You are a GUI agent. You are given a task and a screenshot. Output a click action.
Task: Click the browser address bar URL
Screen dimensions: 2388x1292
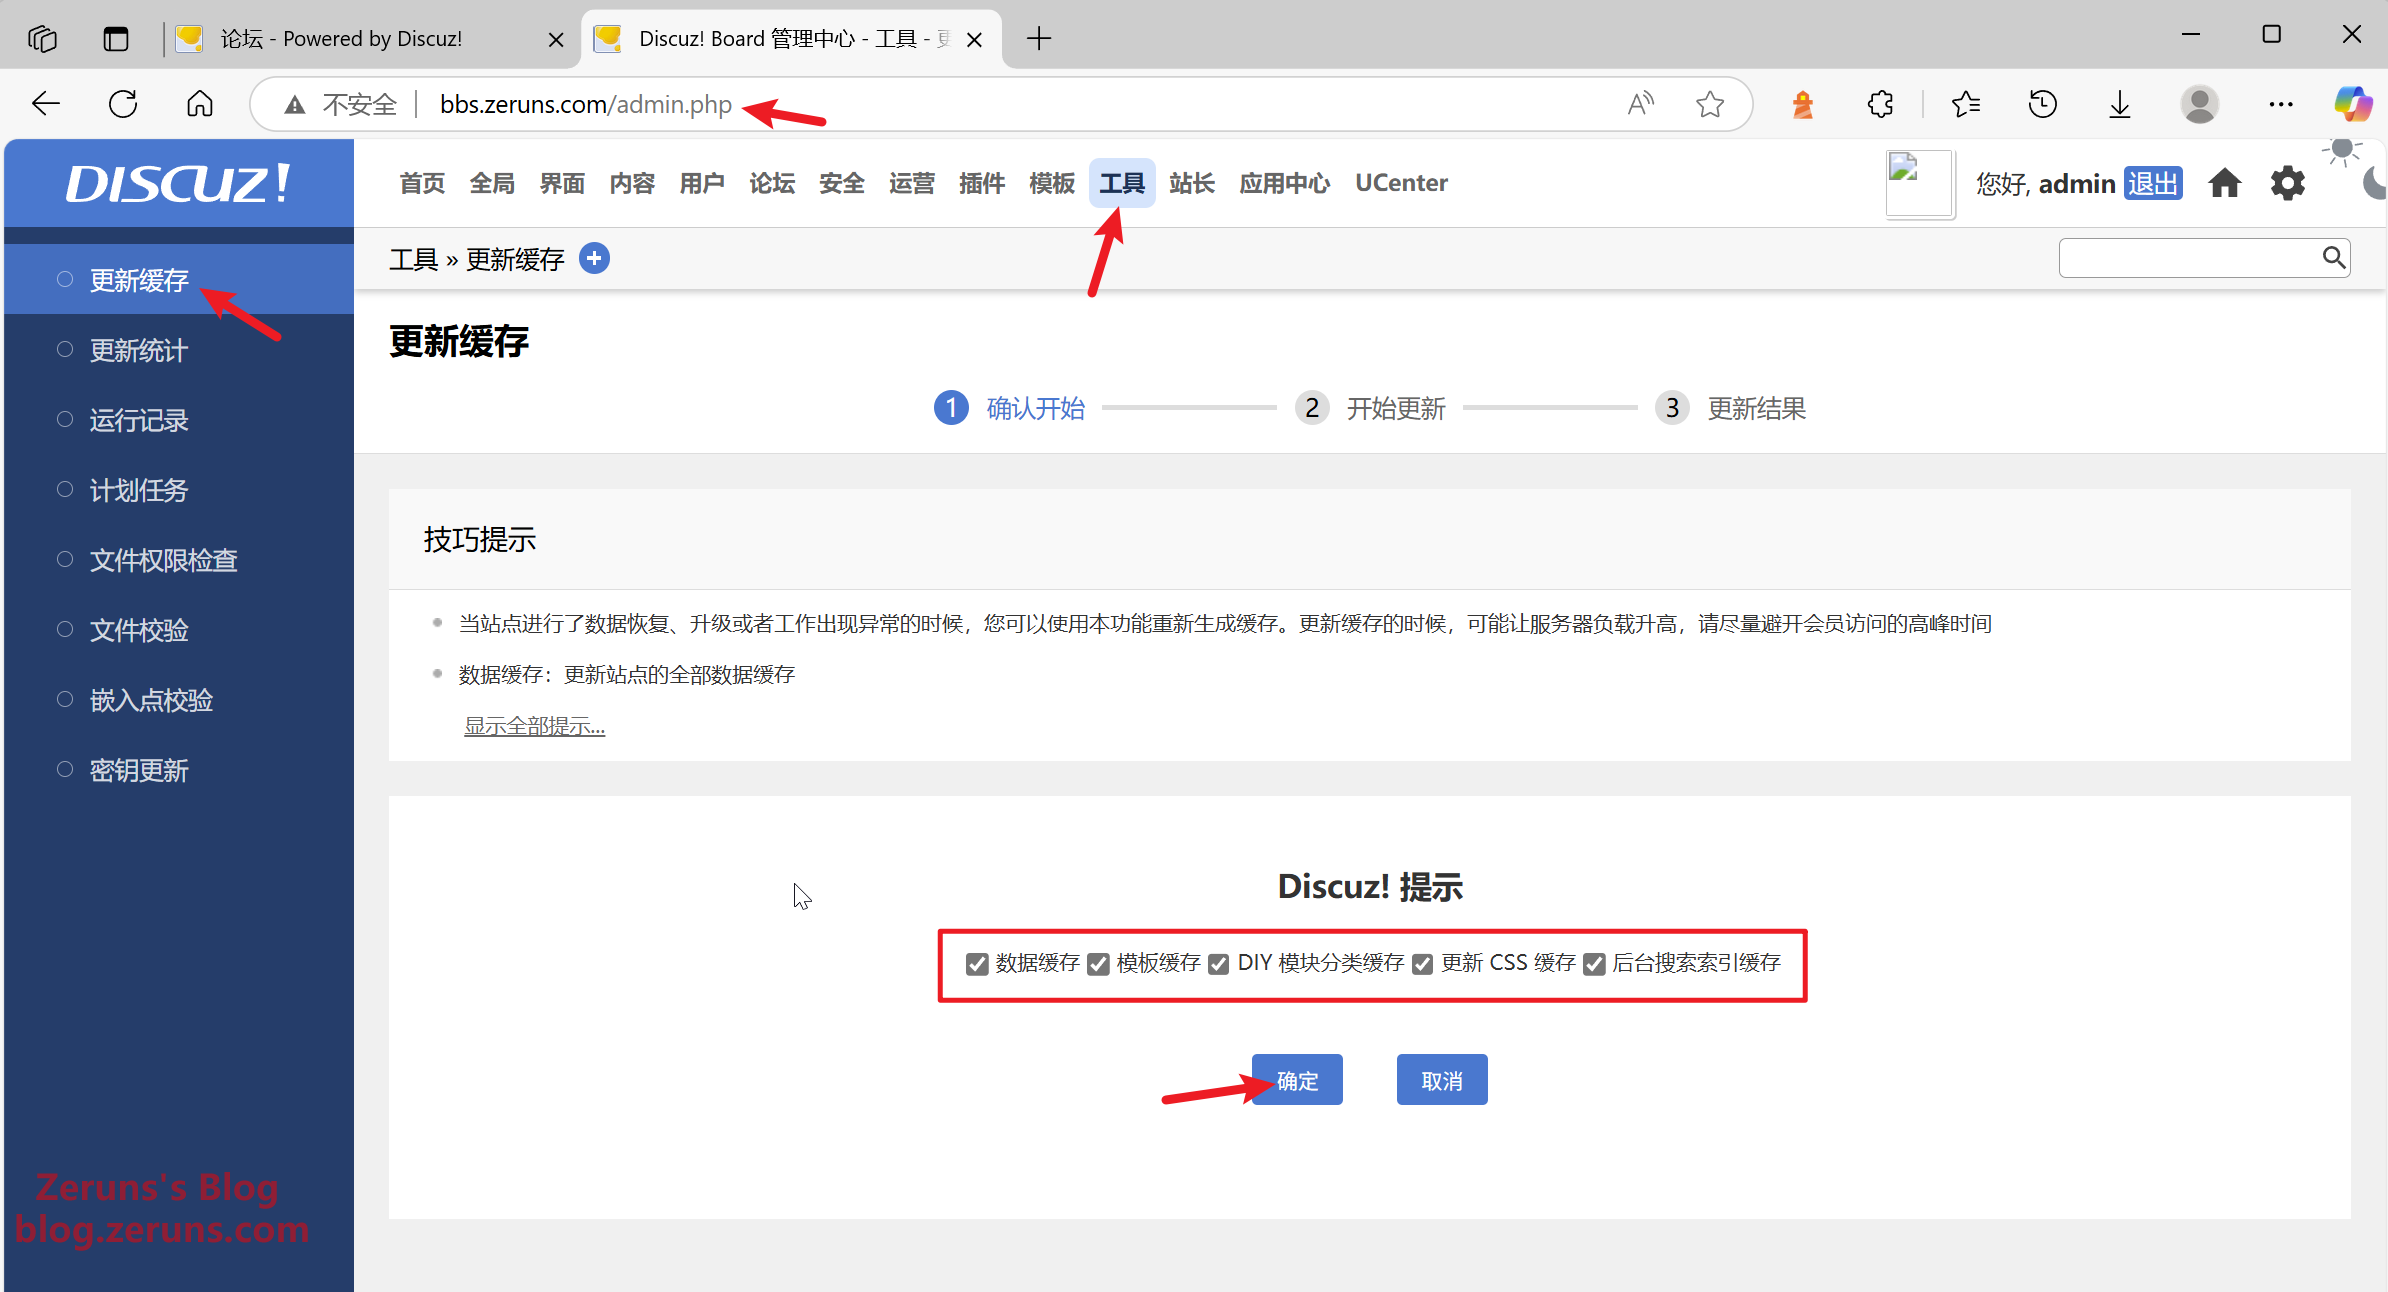586,104
